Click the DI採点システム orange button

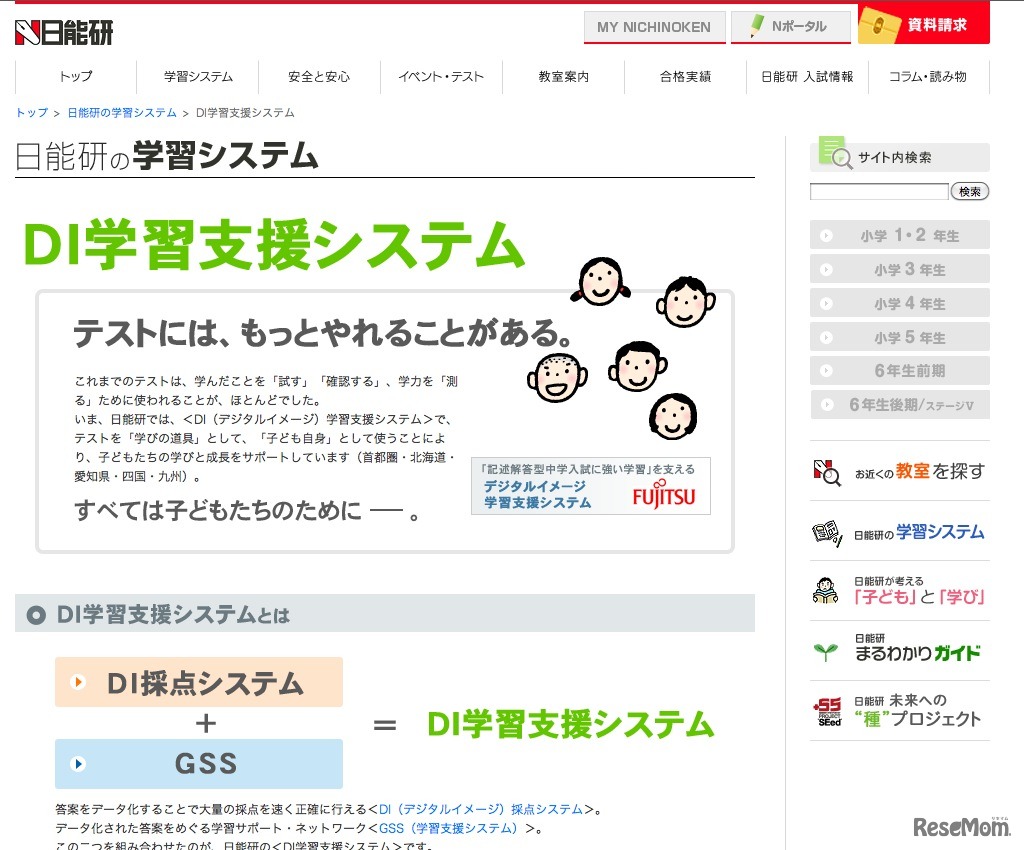pyautogui.click(x=199, y=682)
